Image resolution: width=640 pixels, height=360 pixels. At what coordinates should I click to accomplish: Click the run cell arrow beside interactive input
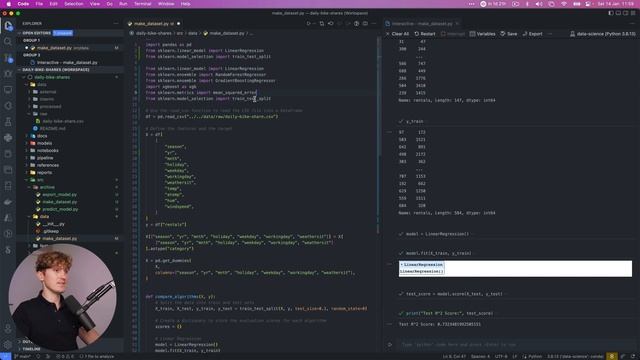pyautogui.click(x=390, y=344)
